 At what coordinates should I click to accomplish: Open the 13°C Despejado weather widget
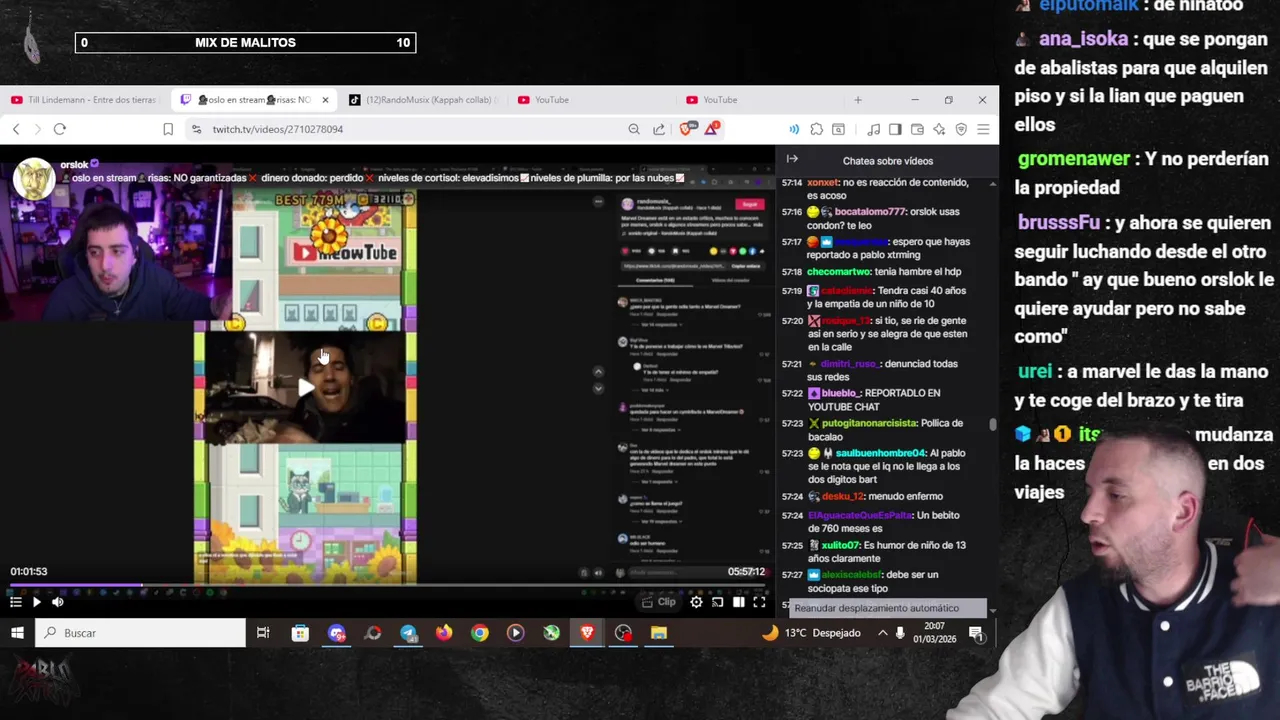(x=811, y=633)
